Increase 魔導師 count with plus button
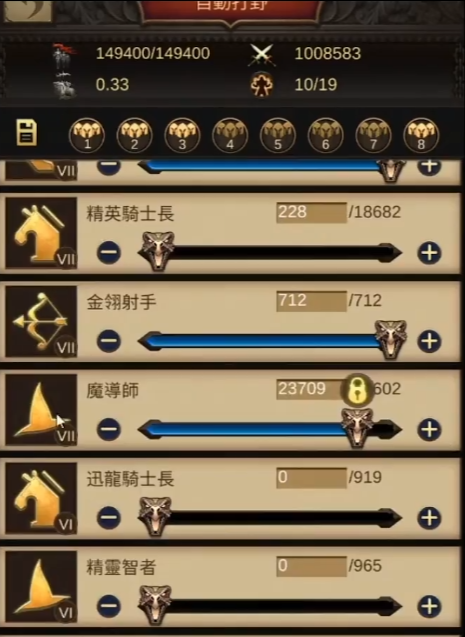Screen dimensions: 465x637 click(429, 429)
